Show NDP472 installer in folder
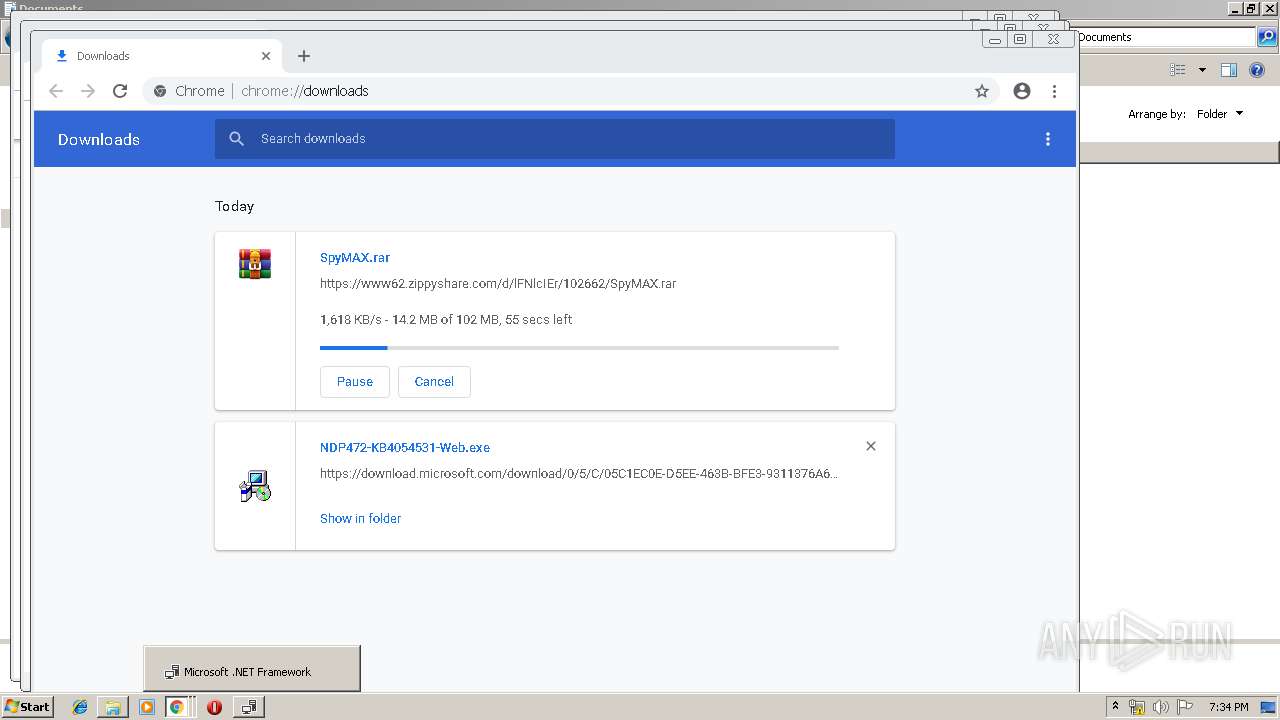The height and width of the screenshot is (720, 1280). pyautogui.click(x=360, y=518)
